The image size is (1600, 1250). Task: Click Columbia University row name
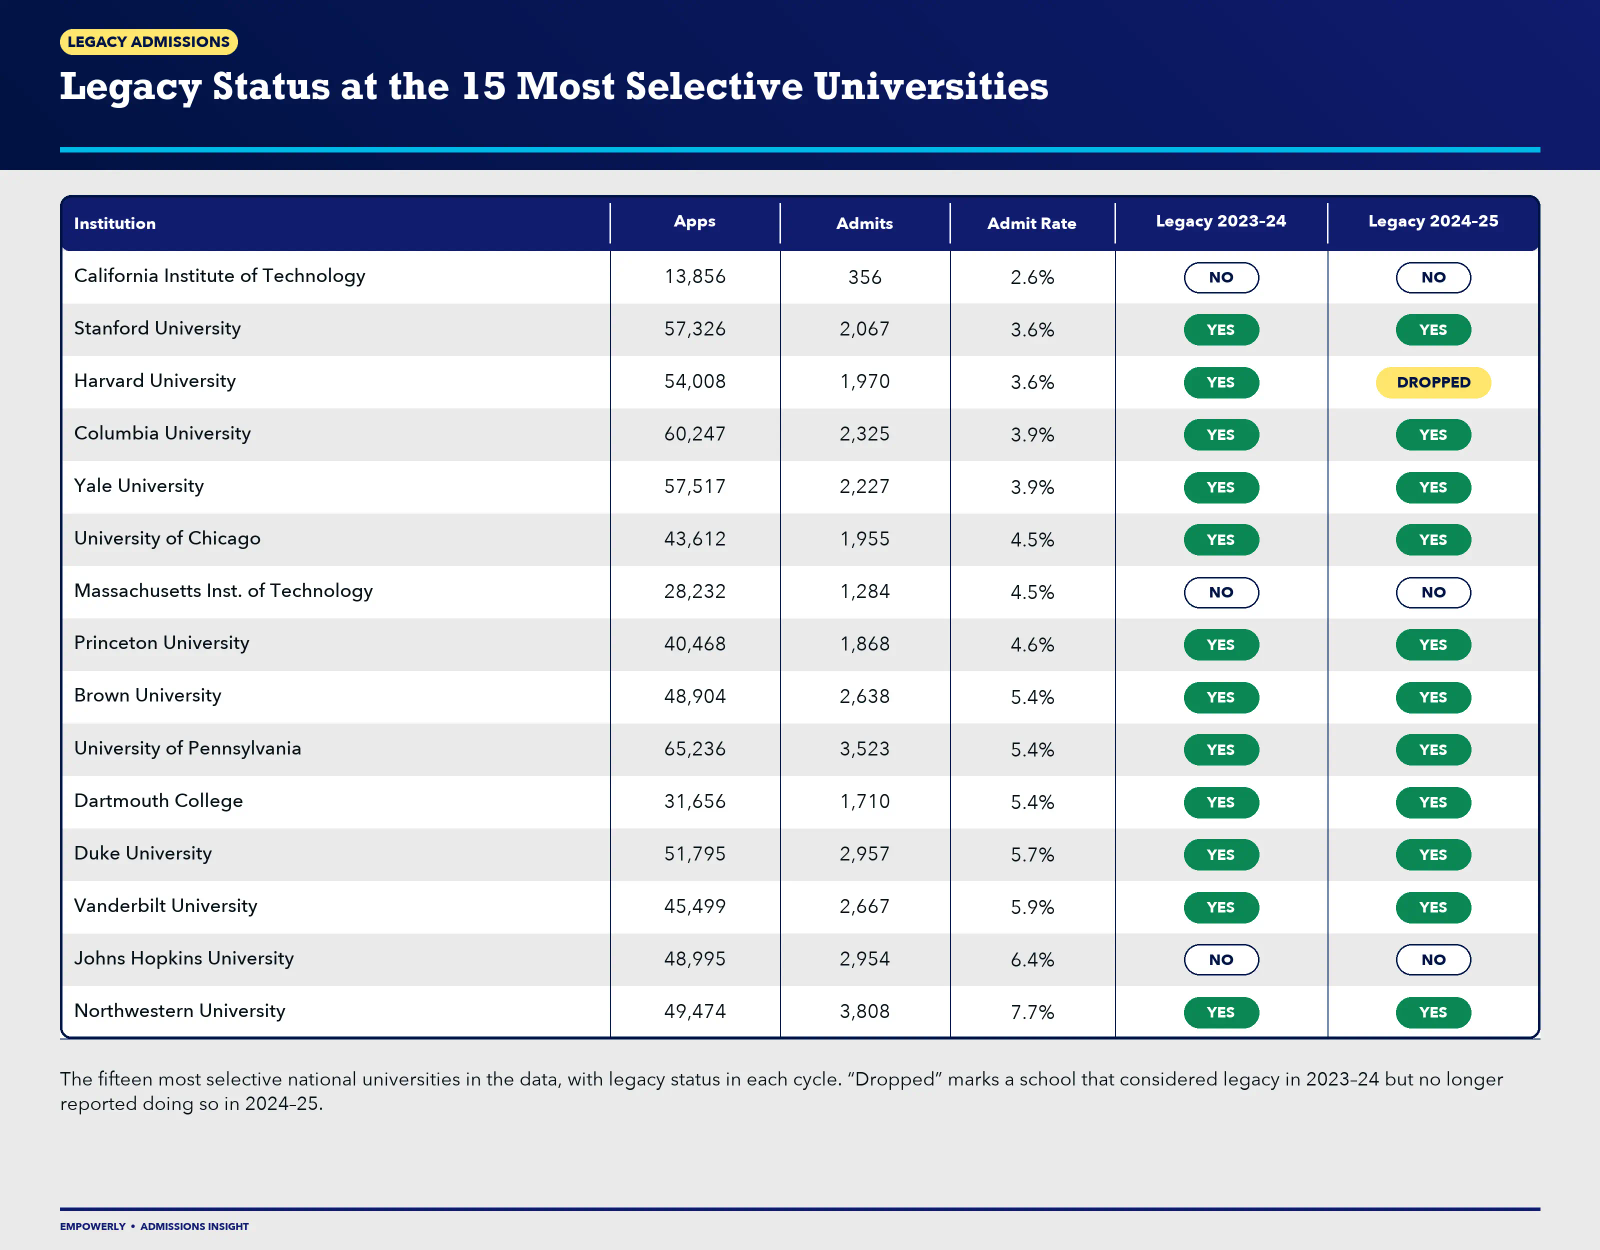[x=162, y=434]
